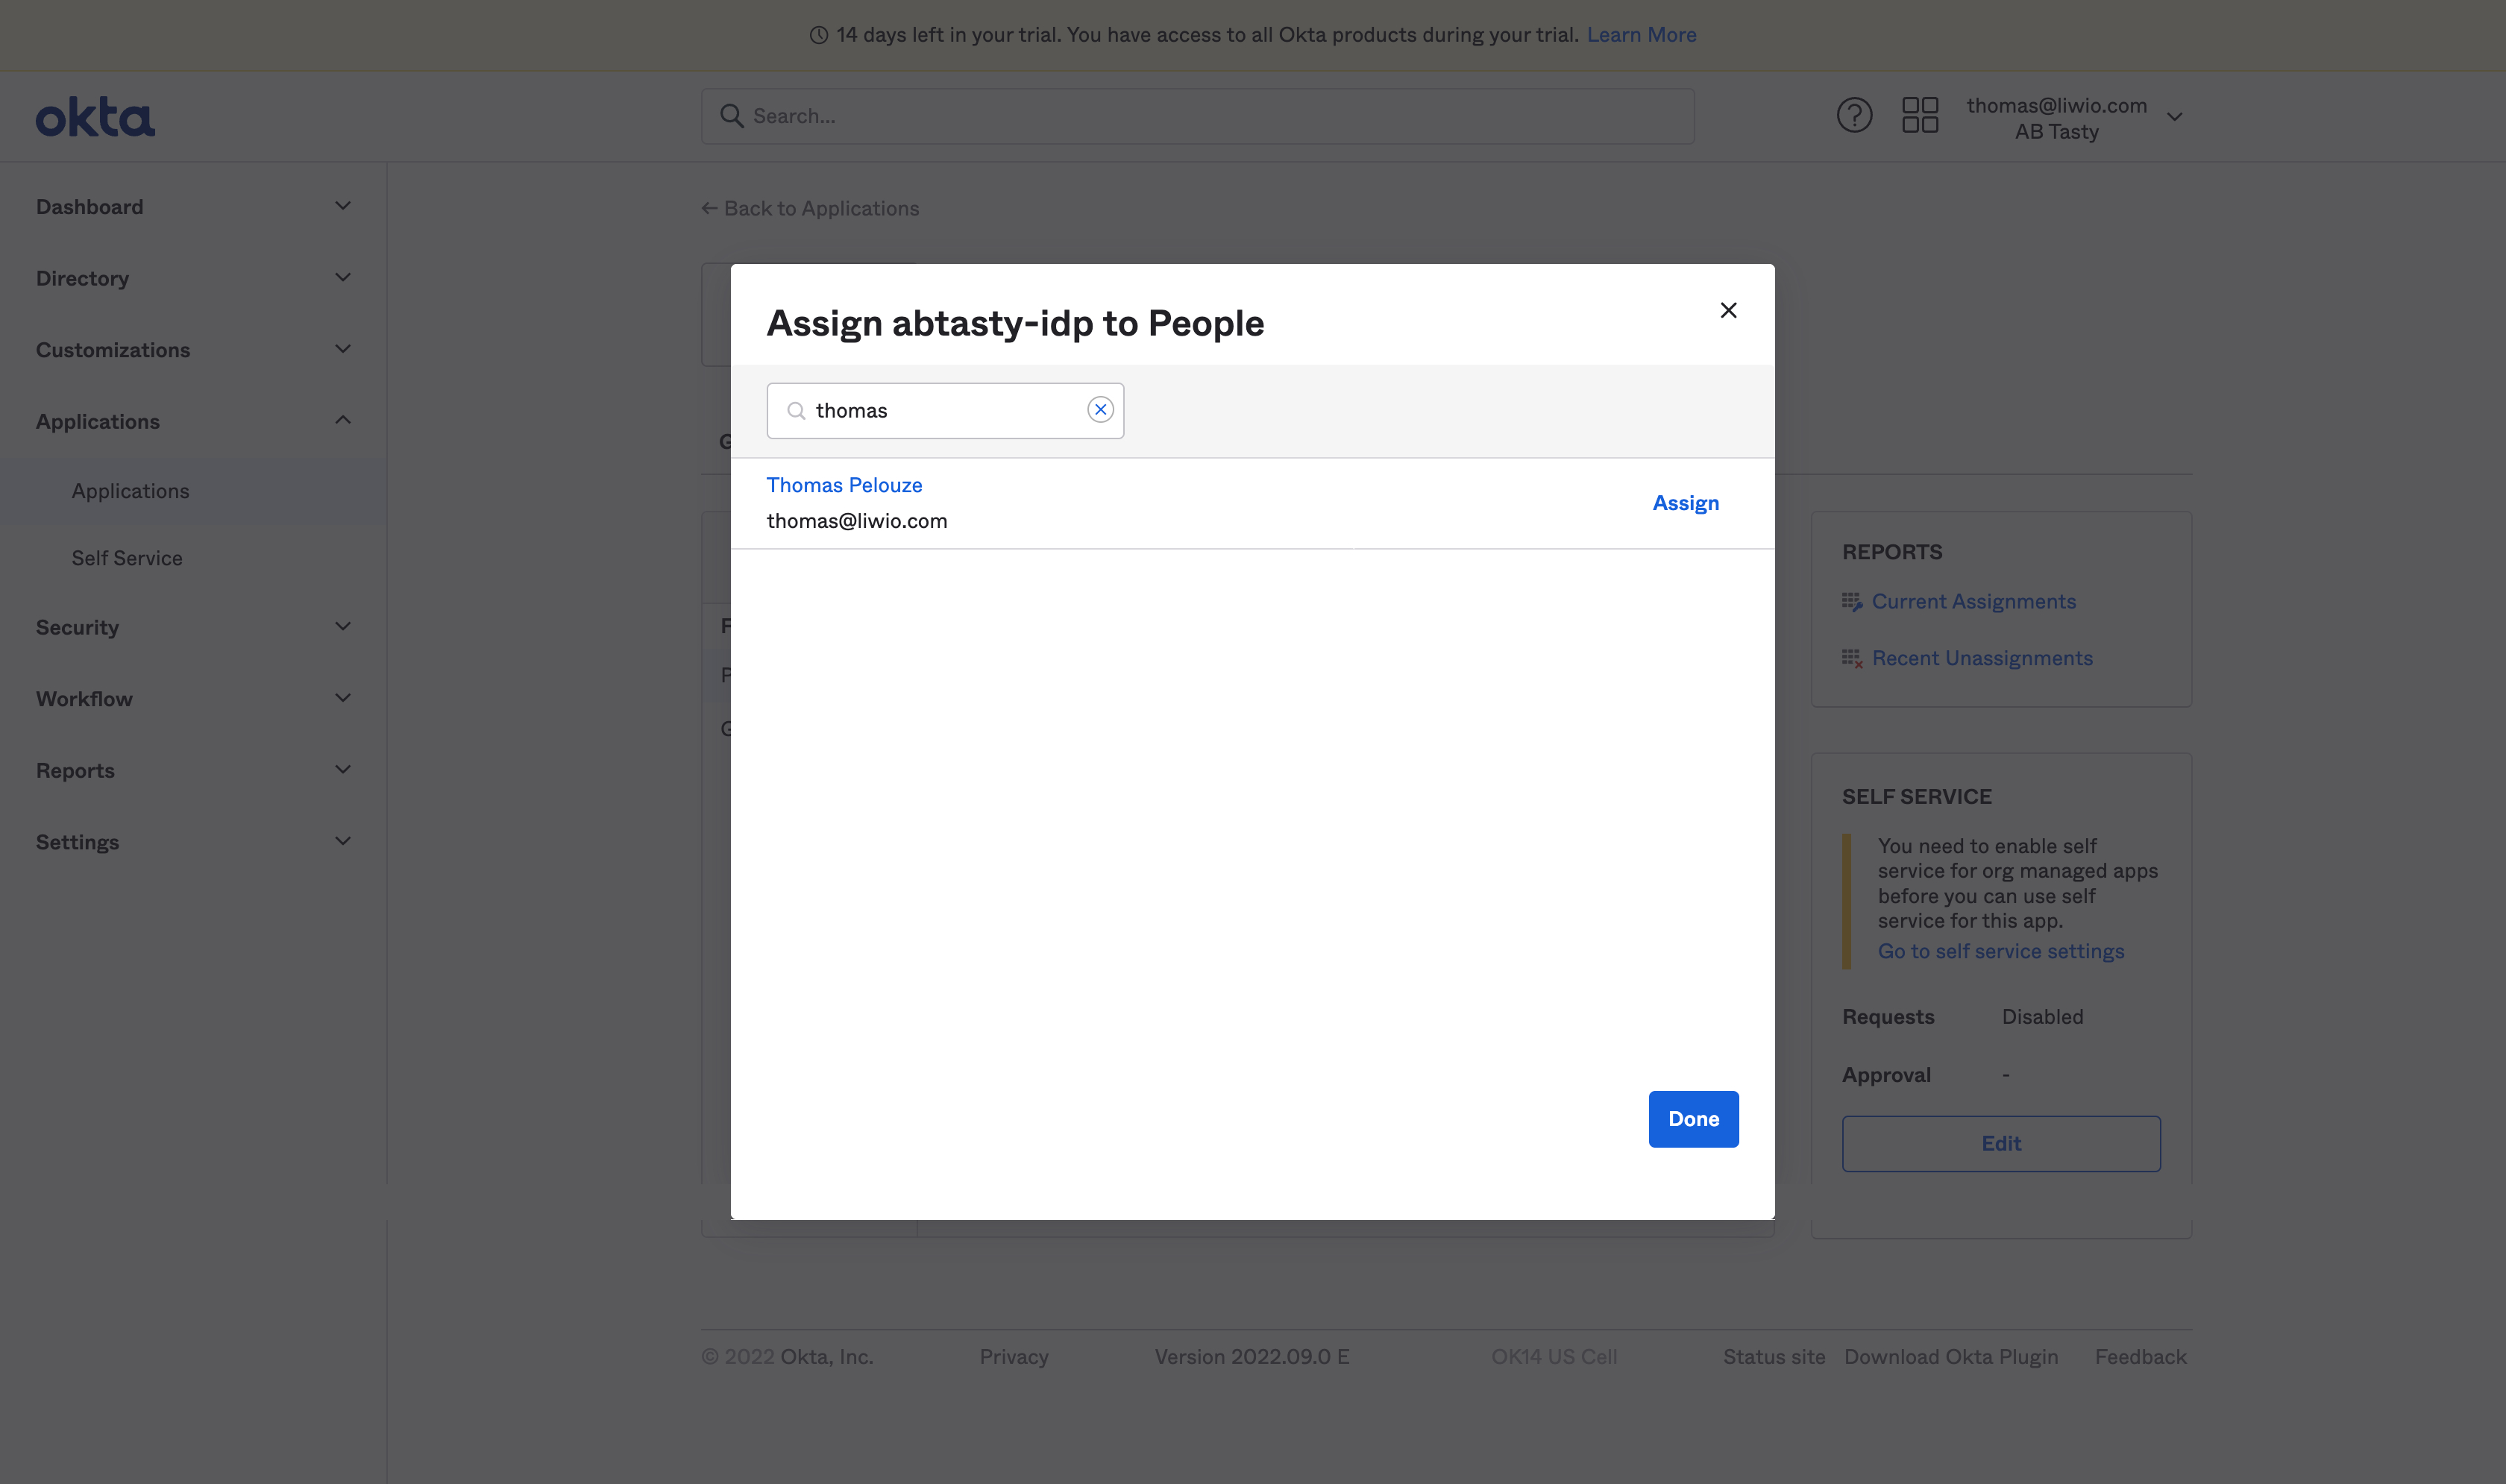The height and width of the screenshot is (1484, 2506).
Task: Select the Settings sidebar item
Action: pos(194,842)
